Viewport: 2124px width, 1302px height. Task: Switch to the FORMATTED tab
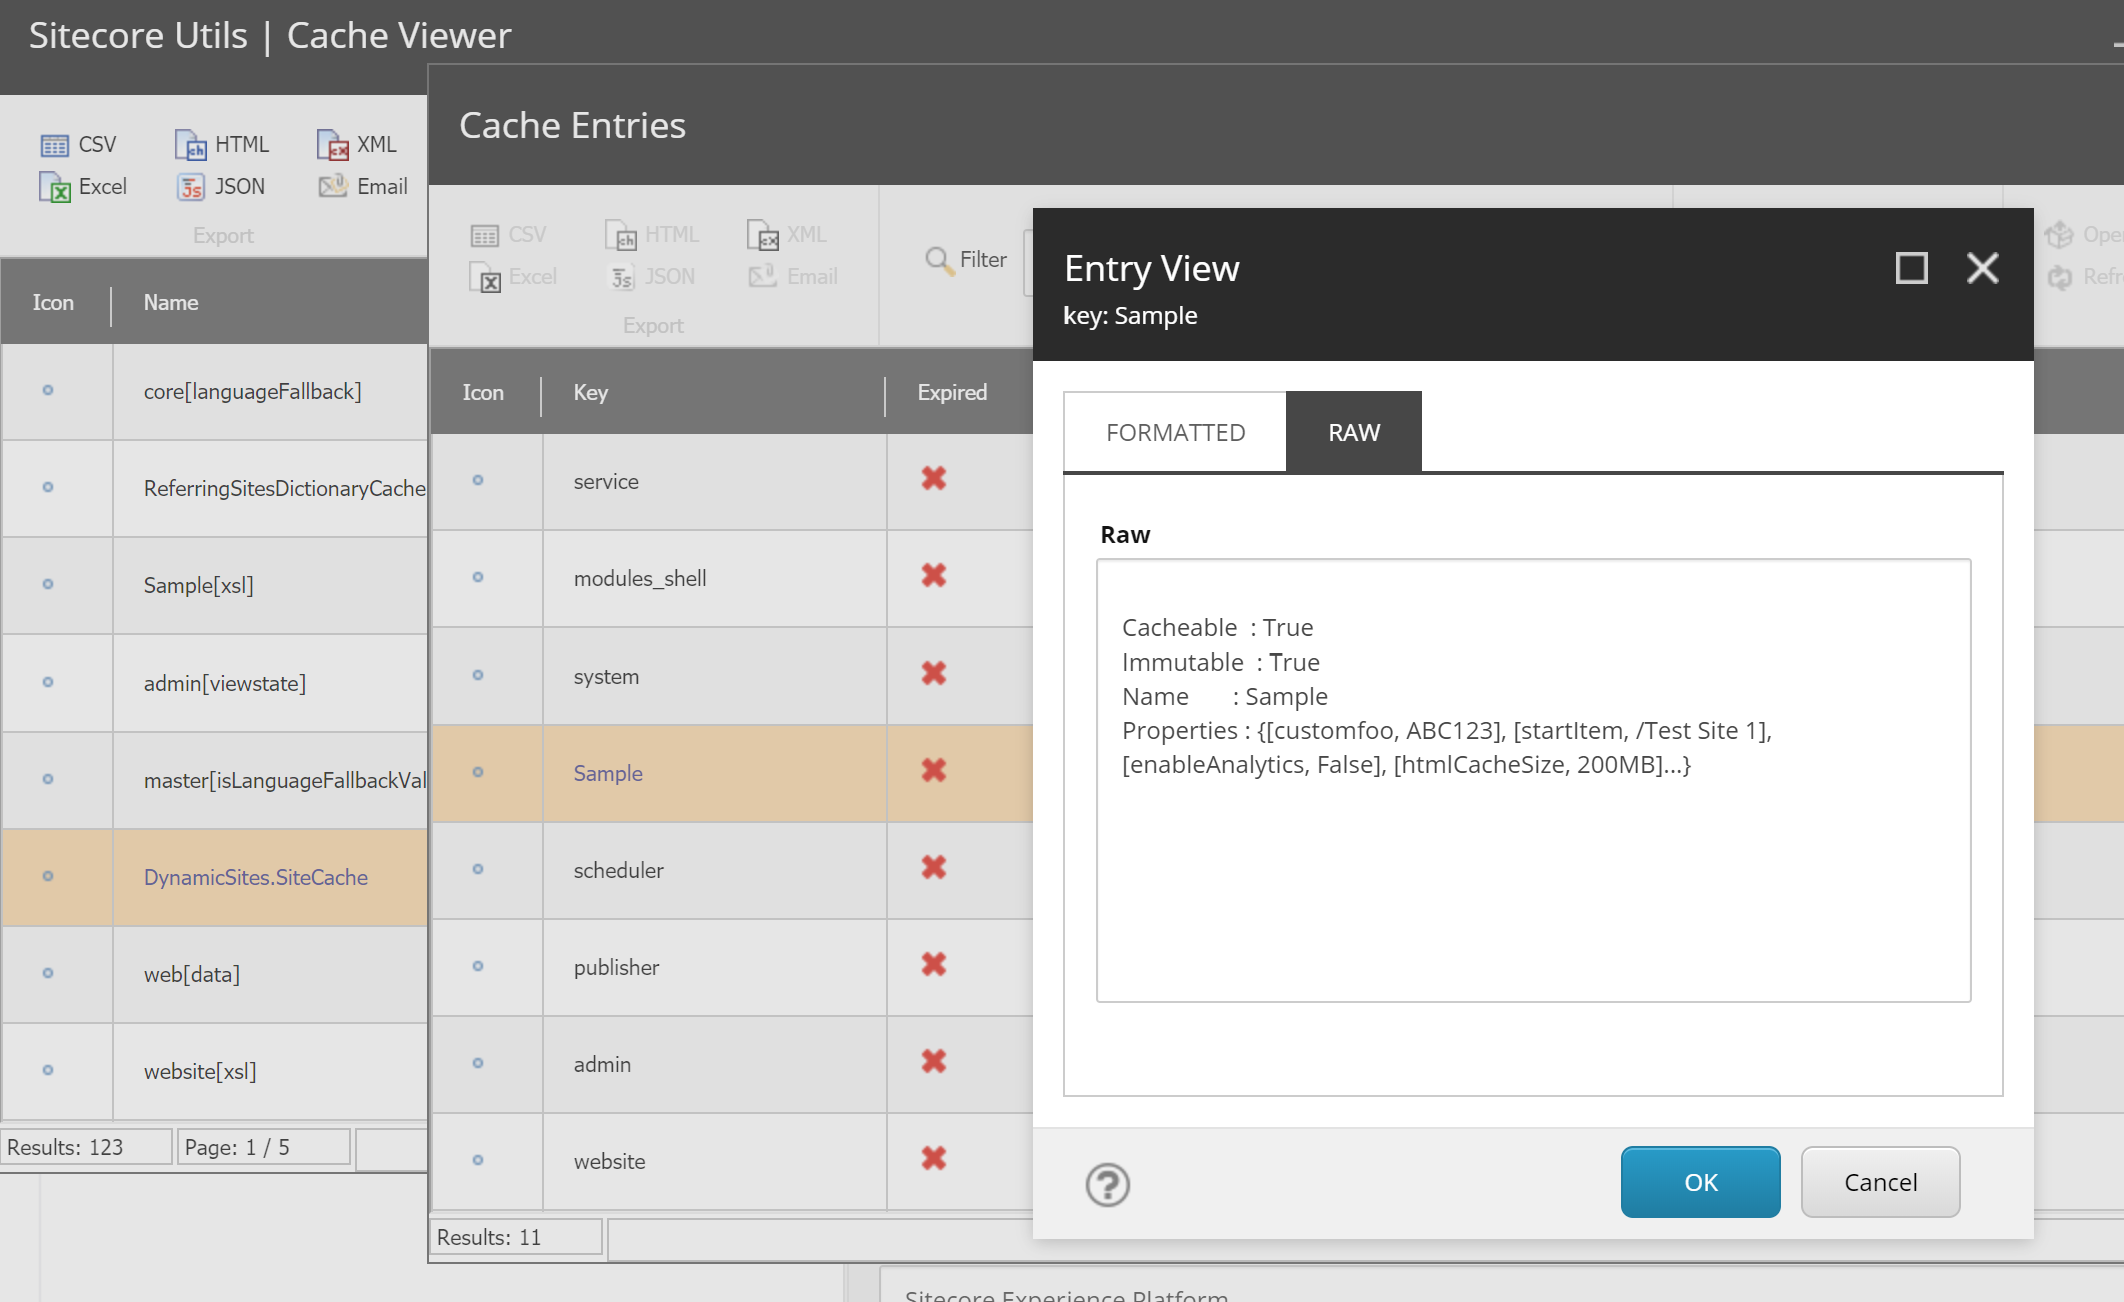(1175, 432)
